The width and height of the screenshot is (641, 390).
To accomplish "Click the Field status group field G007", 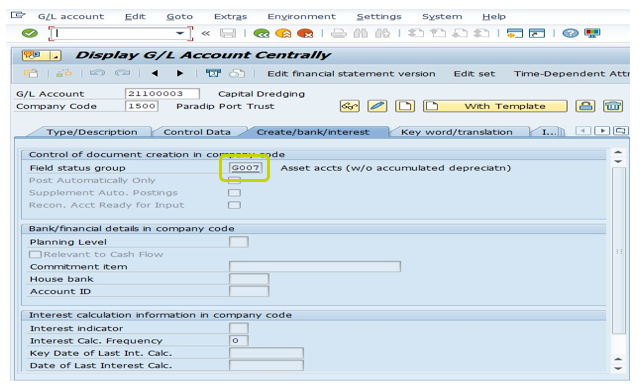I will click(x=245, y=168).
